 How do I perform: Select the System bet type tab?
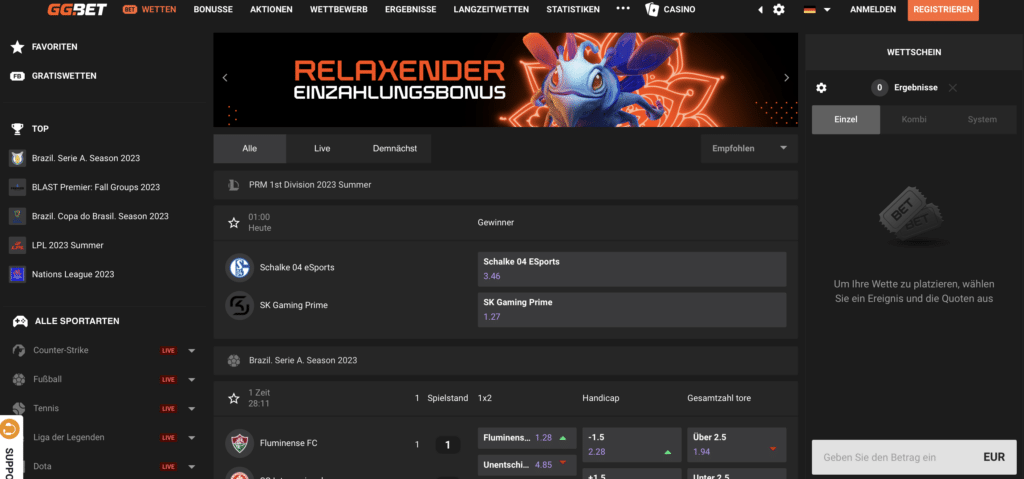click(x=982, y=120)
